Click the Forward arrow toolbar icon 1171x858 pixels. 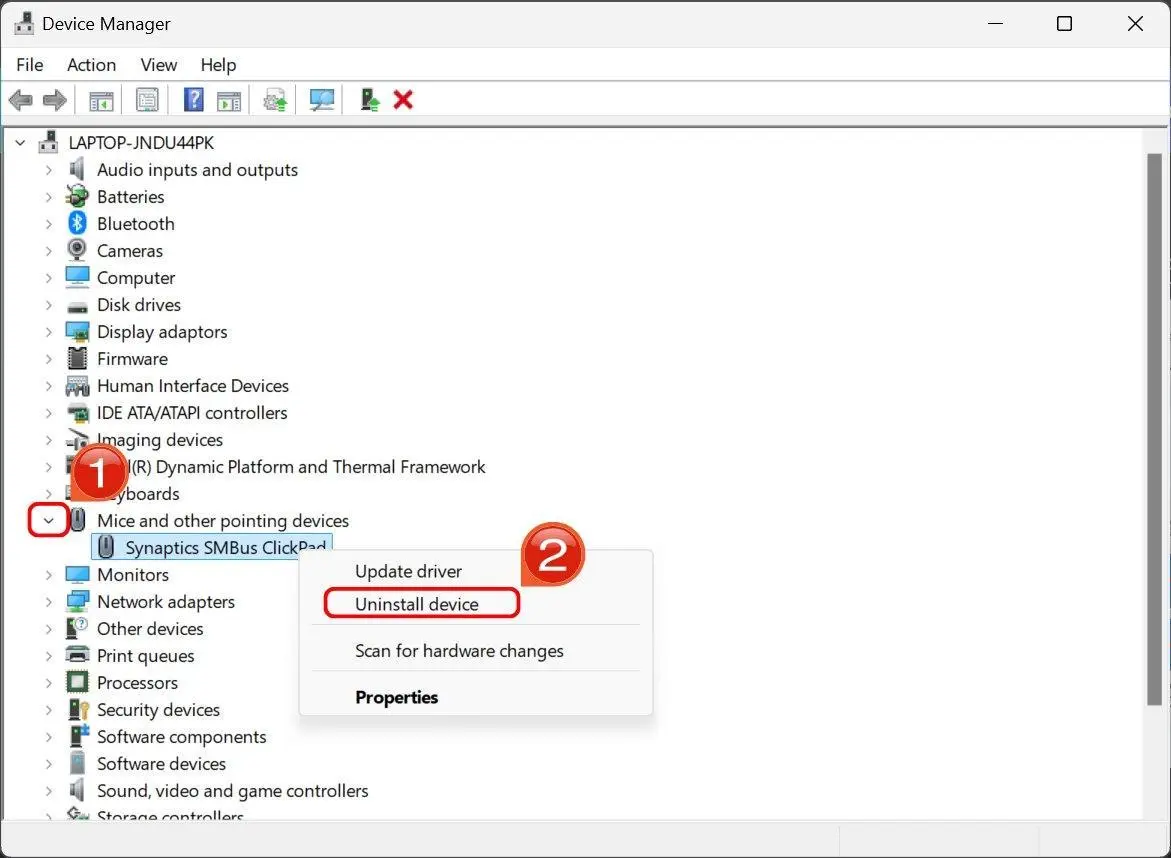[55, 100]
